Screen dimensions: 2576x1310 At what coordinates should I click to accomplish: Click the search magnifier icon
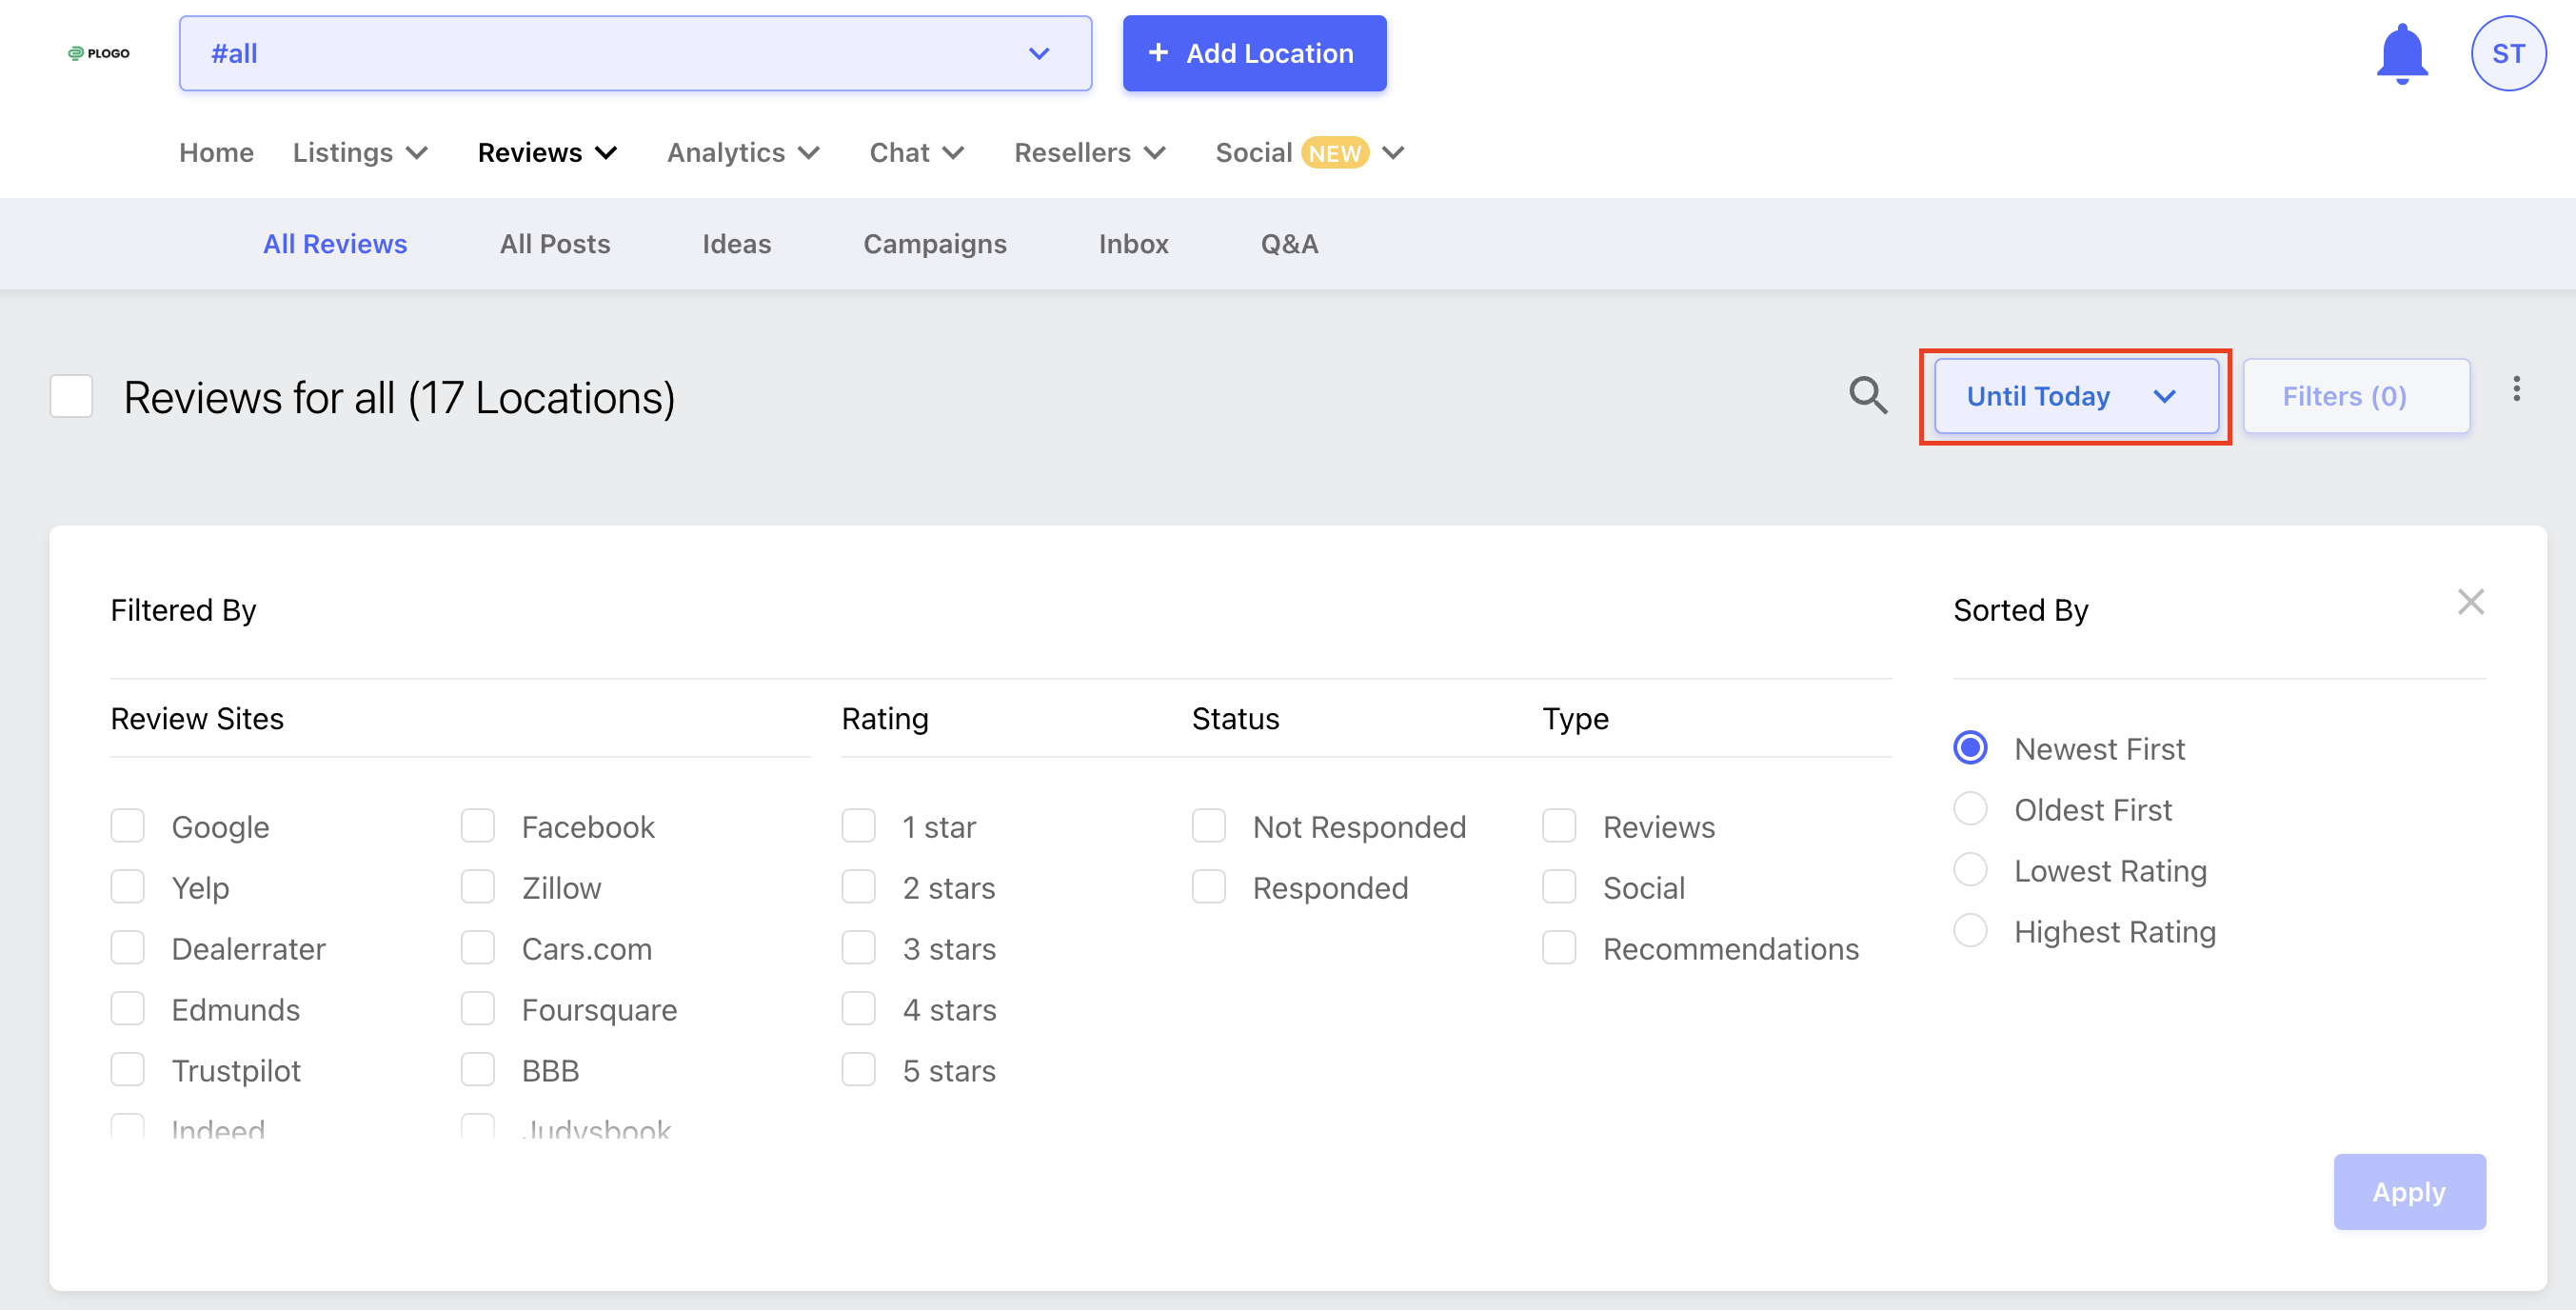(x=1867, y=396)
